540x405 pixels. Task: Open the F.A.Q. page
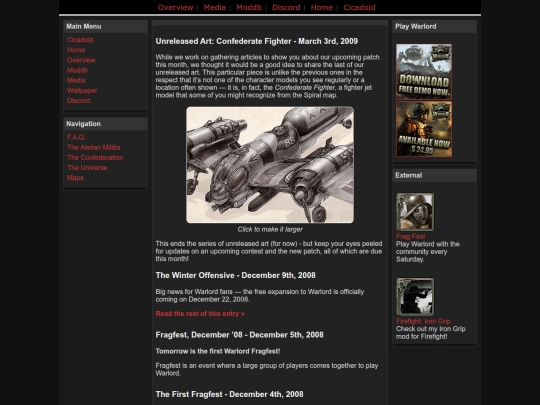coord(76,137)
